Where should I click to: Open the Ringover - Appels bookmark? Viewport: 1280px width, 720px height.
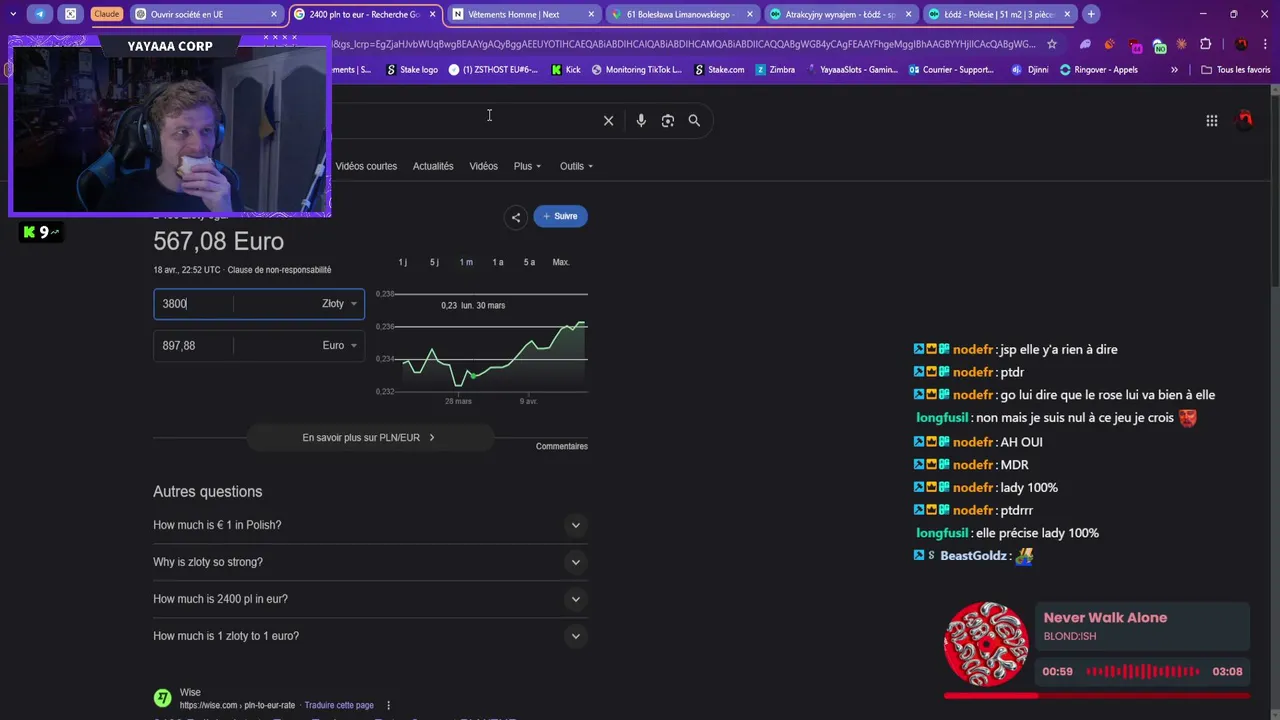[x=1098, y=70]
